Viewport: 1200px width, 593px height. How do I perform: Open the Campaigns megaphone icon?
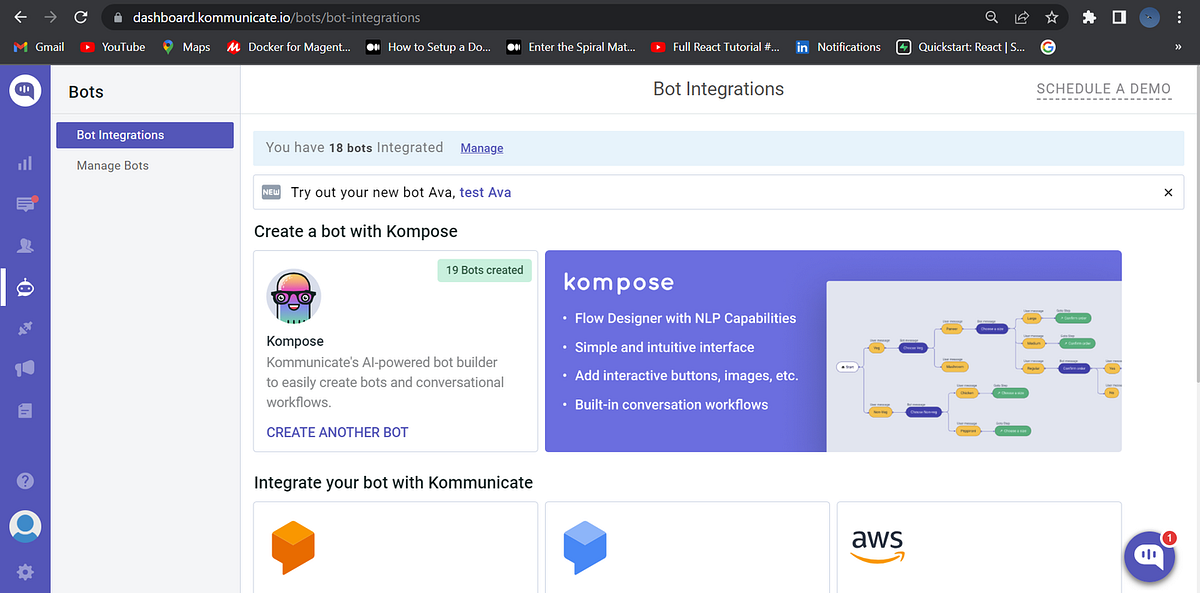(25, 369)
